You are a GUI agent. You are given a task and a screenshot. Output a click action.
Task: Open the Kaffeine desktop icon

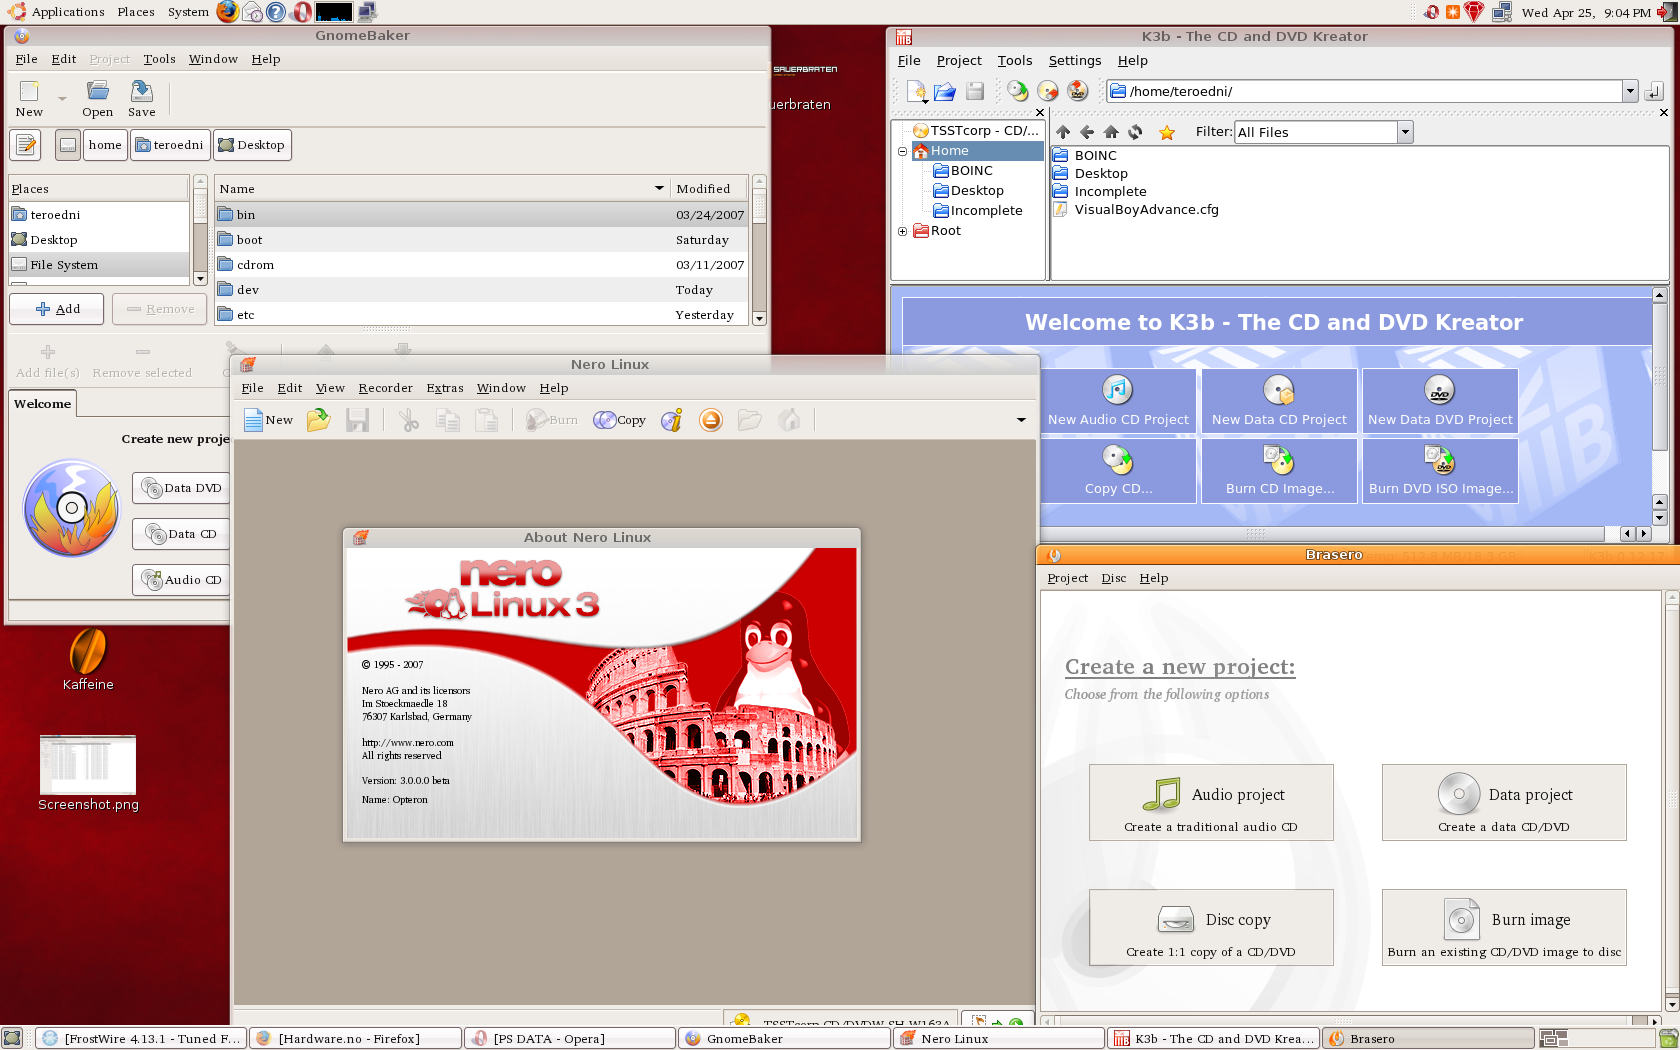point(88,659)
